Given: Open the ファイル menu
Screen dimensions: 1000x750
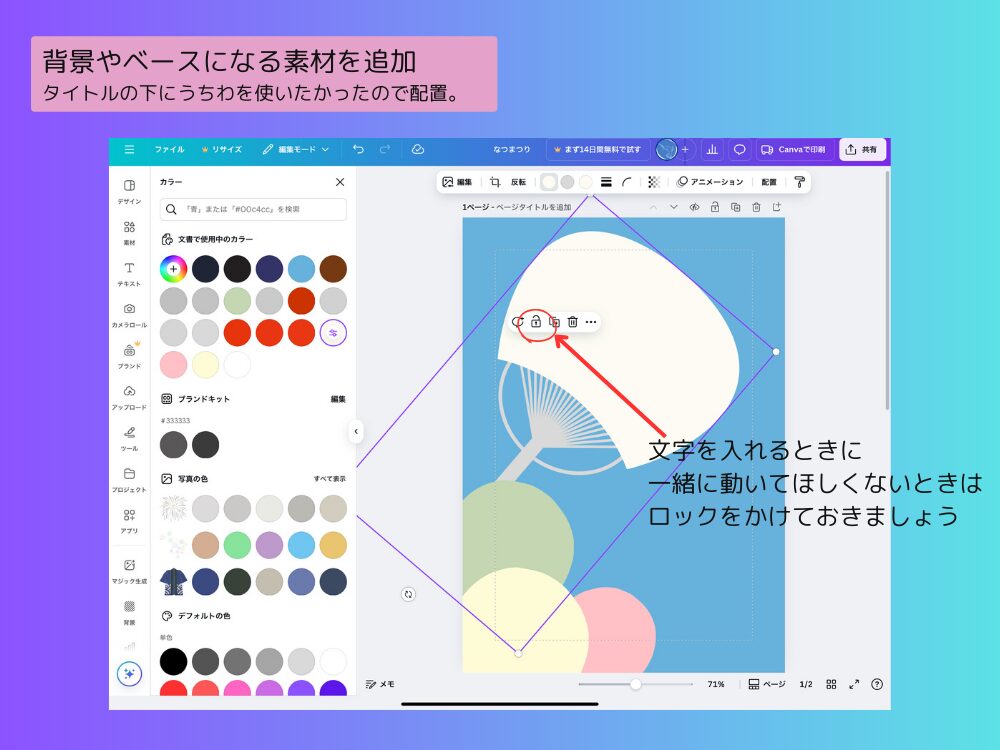Looking at the screenshot, I should [x=170, y=149].
